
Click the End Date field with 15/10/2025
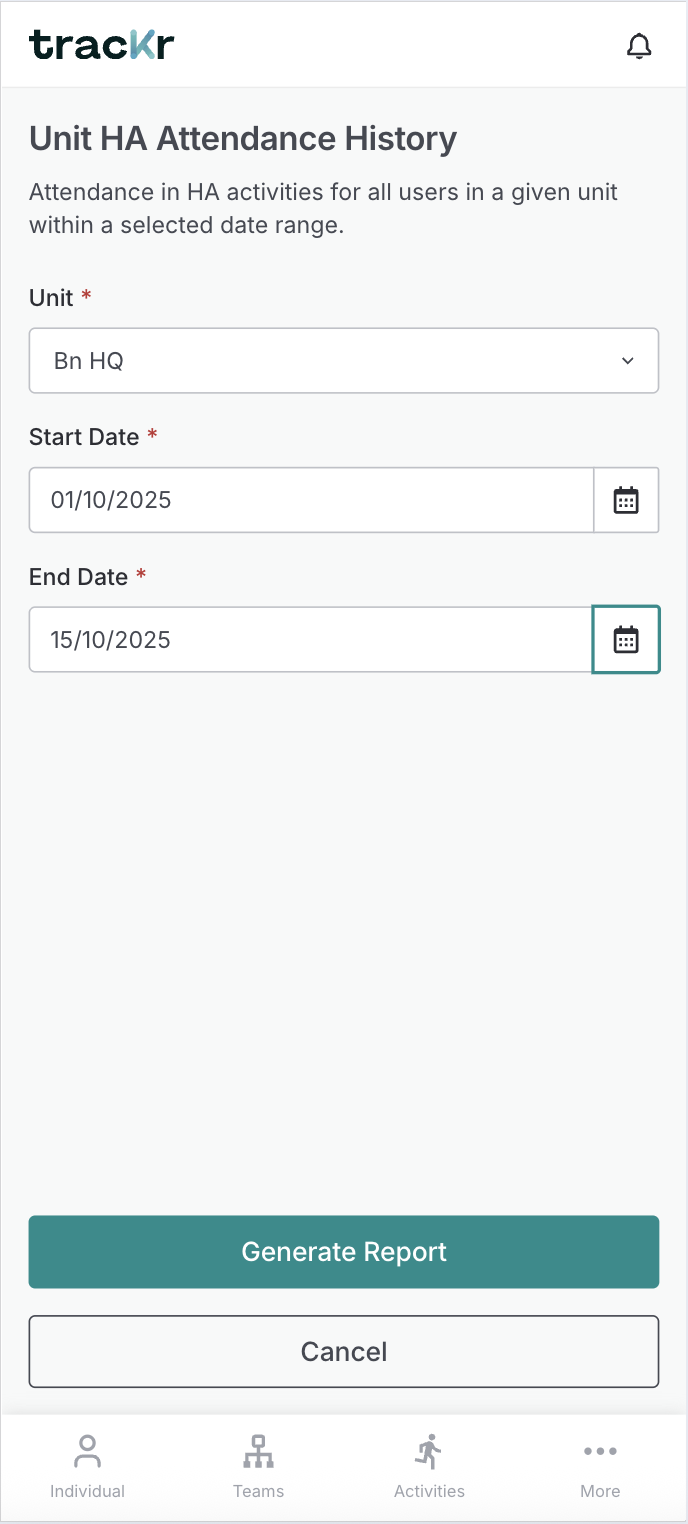311,640
